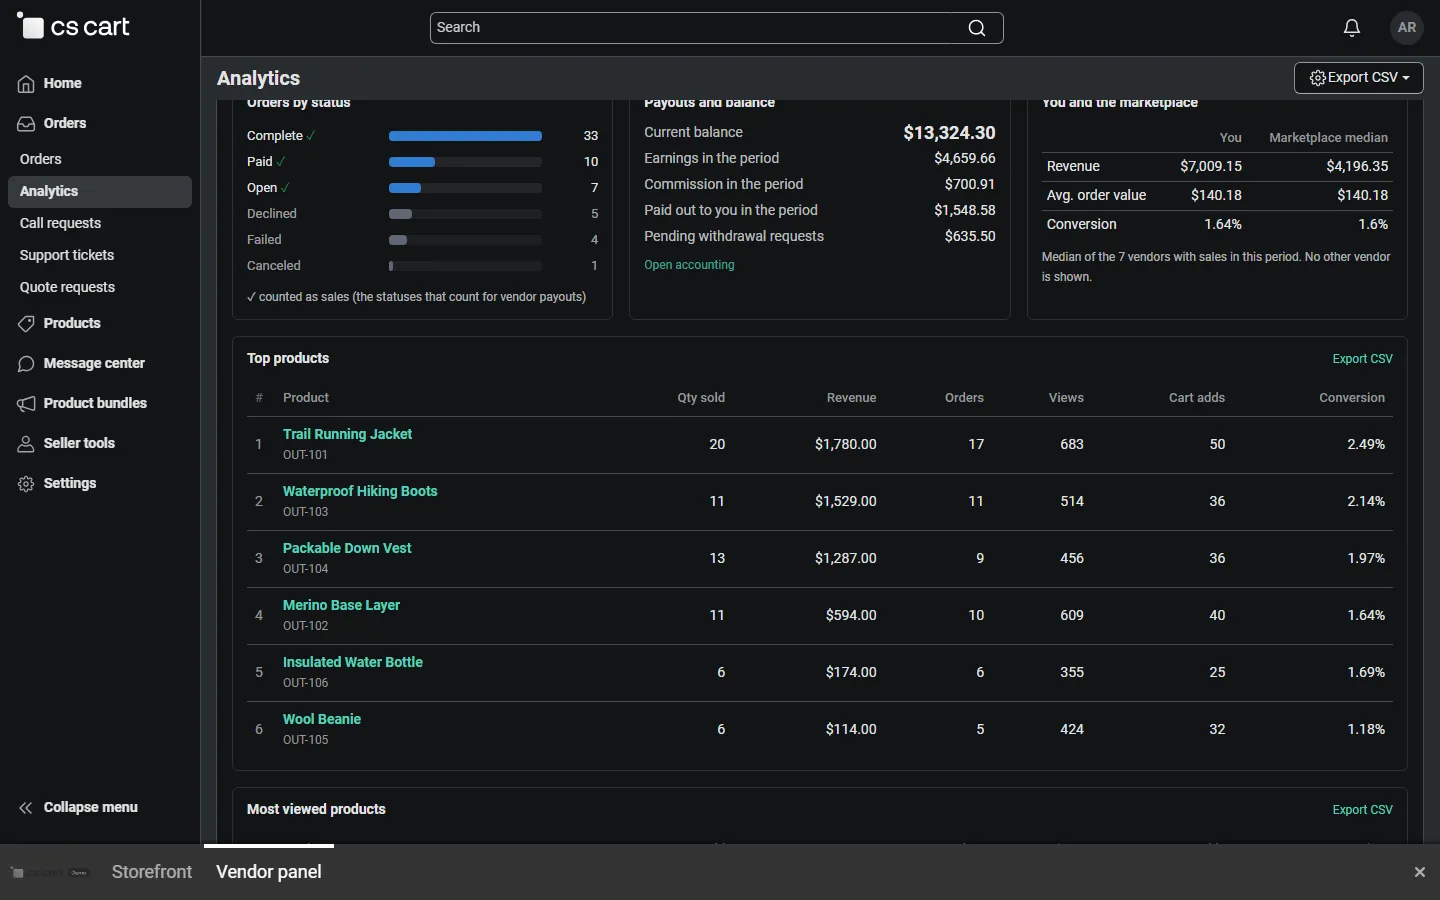1440x900 pixels.
Task: Click the $1,780.00 revenue cell
Action: pyautogui.click(x=845, y=445)
